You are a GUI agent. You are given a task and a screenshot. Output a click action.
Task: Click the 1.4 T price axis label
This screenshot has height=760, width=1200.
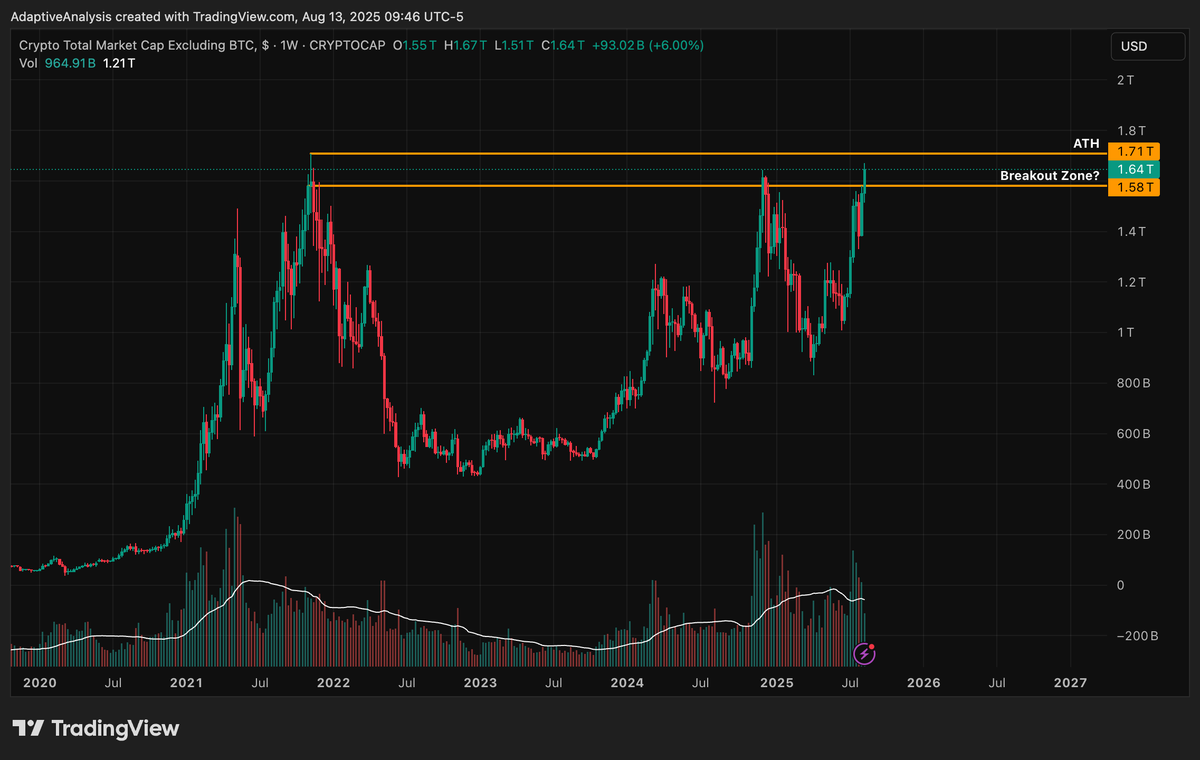tap(1131, 231)
